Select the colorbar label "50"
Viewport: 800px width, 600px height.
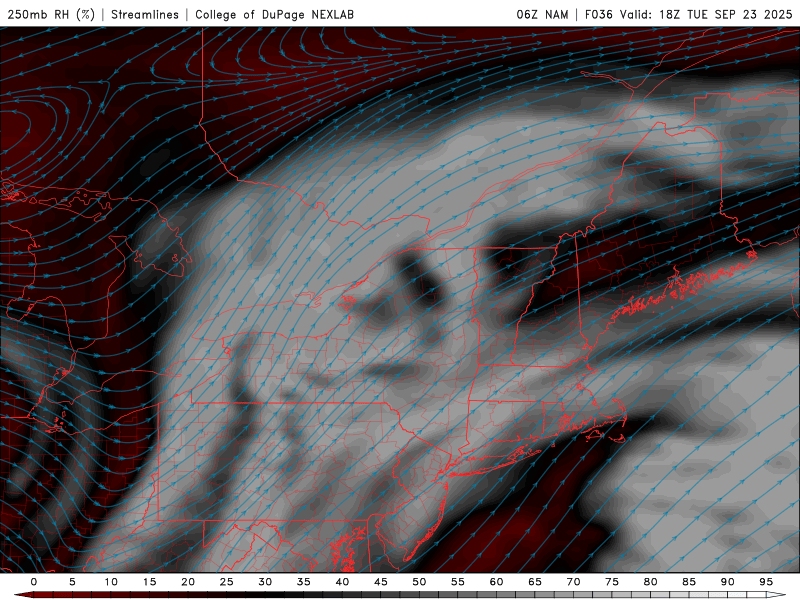pyautogui.click(x=419, y=582)
